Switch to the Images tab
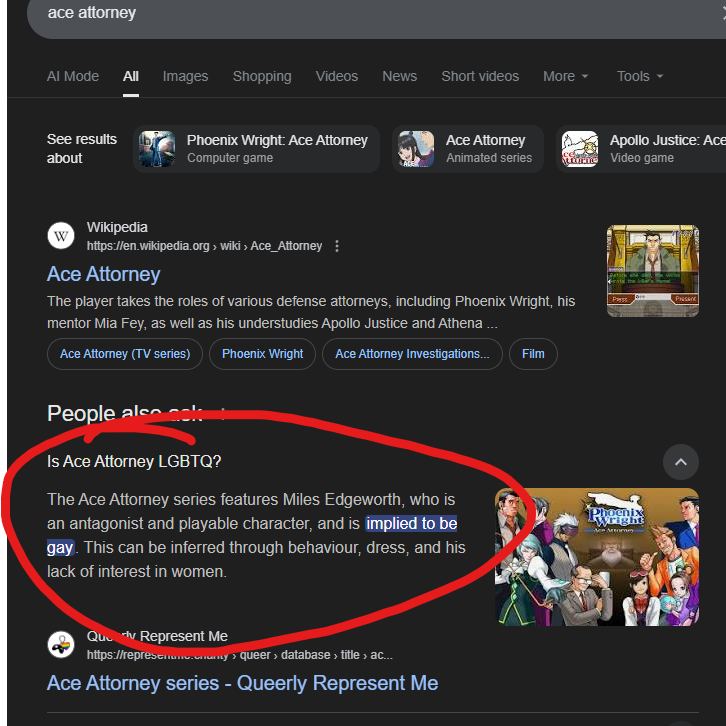 (185, 76)
